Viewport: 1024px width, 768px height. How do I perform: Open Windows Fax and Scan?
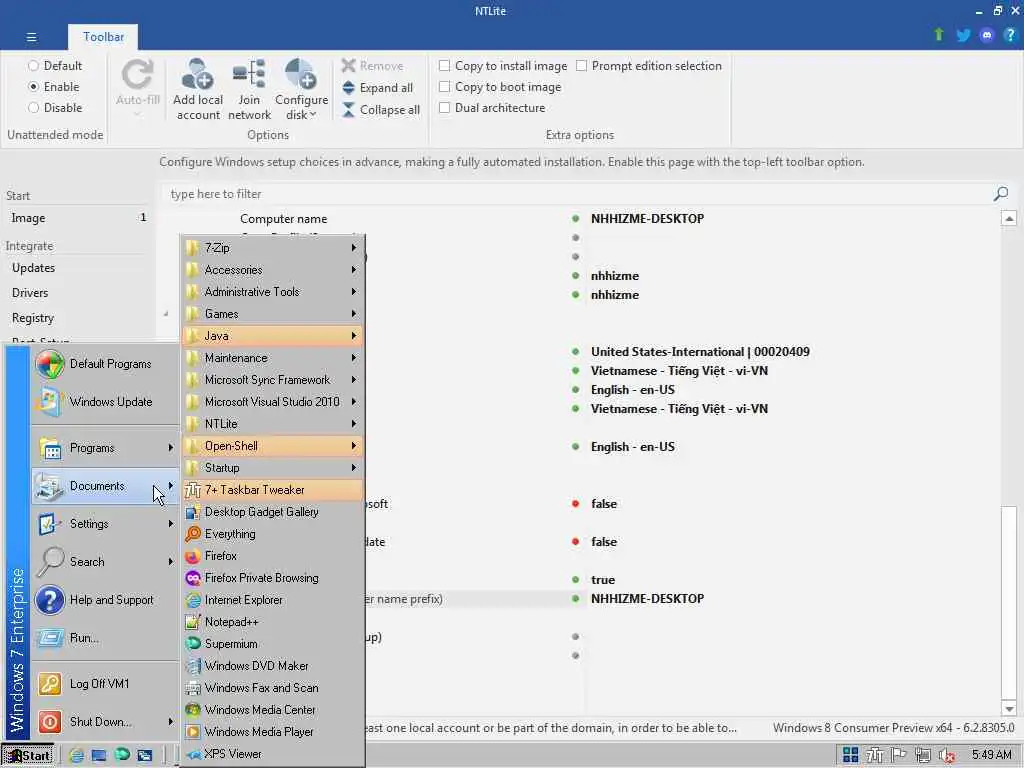[x=273, y=688]
